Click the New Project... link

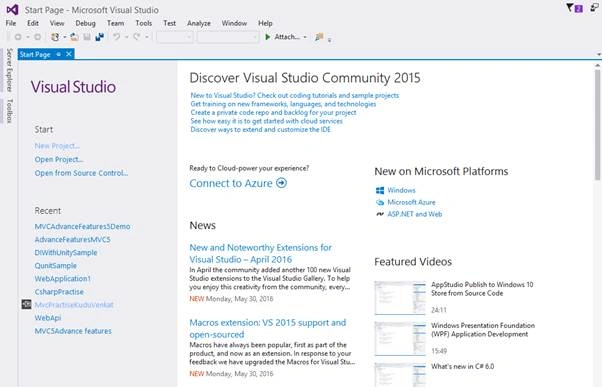point(57,146)
